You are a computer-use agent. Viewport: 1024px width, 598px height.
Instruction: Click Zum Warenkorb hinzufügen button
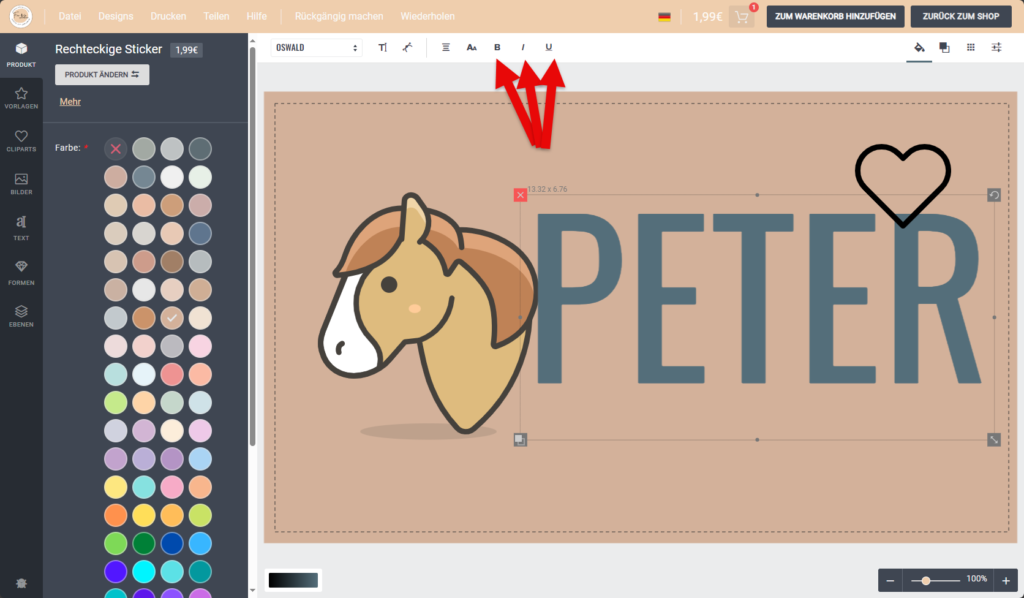835,17
